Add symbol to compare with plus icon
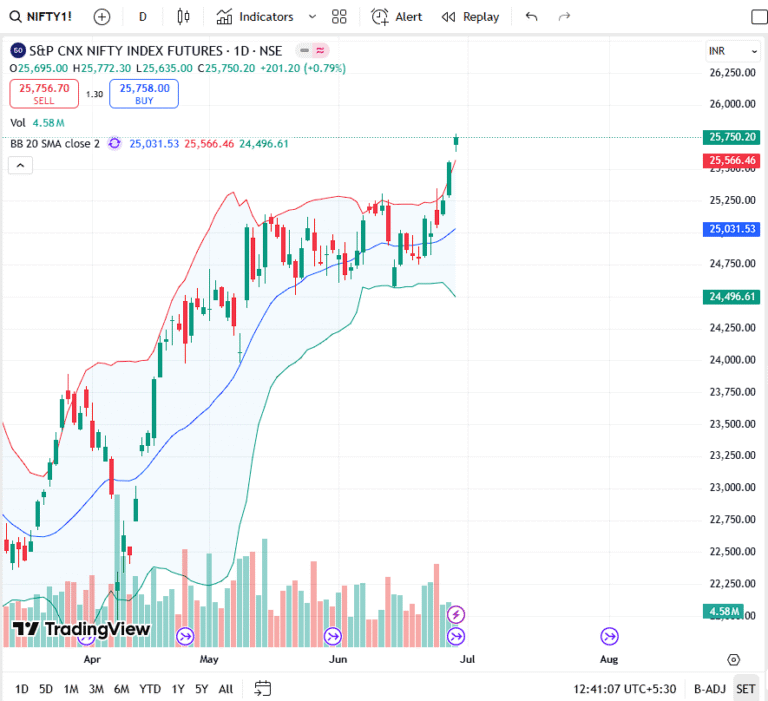This screenshot has height=701, width=768. [102, 17]
